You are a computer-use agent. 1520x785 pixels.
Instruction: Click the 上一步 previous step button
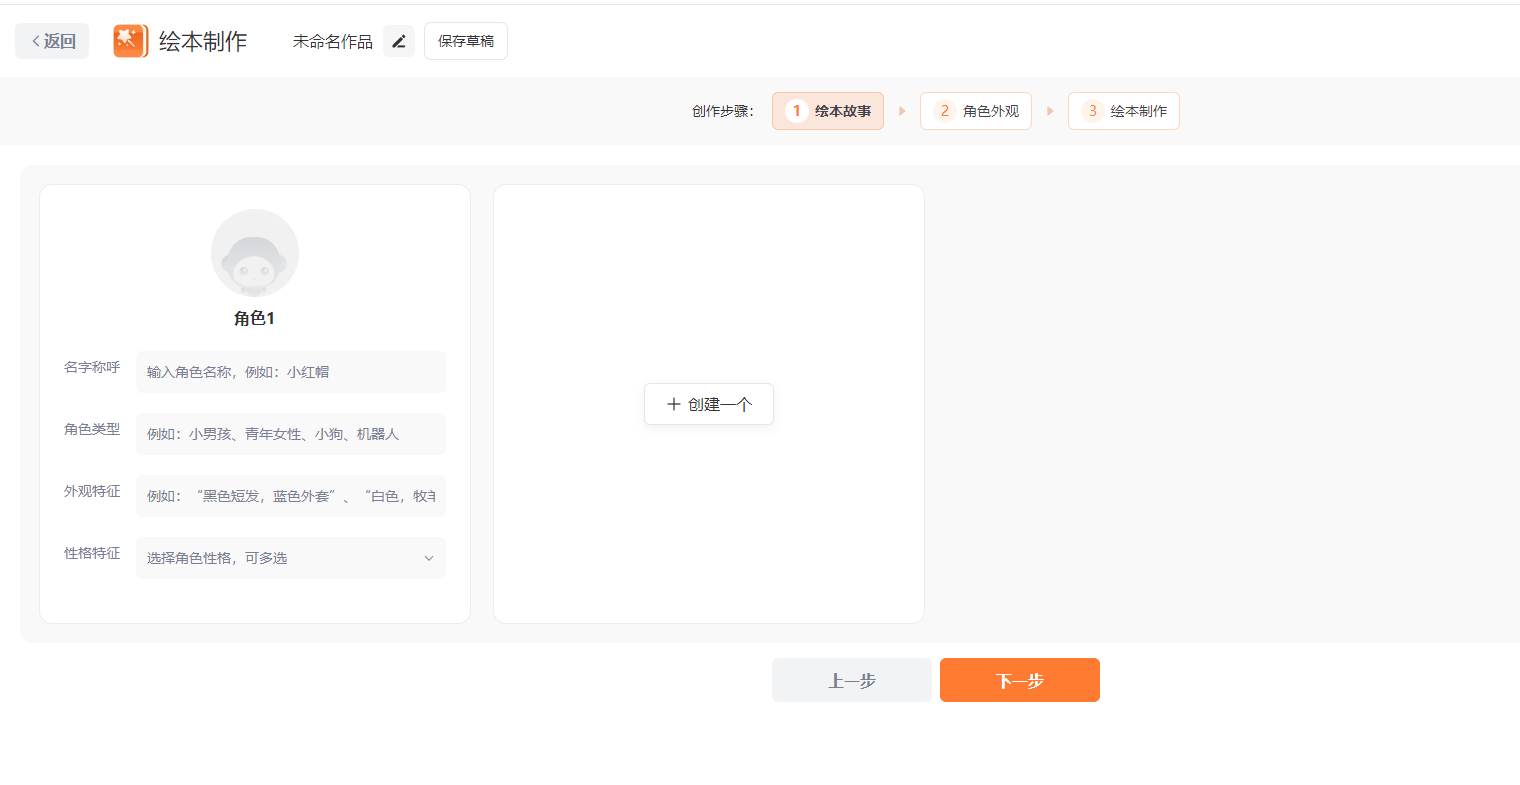pos(851,680)
